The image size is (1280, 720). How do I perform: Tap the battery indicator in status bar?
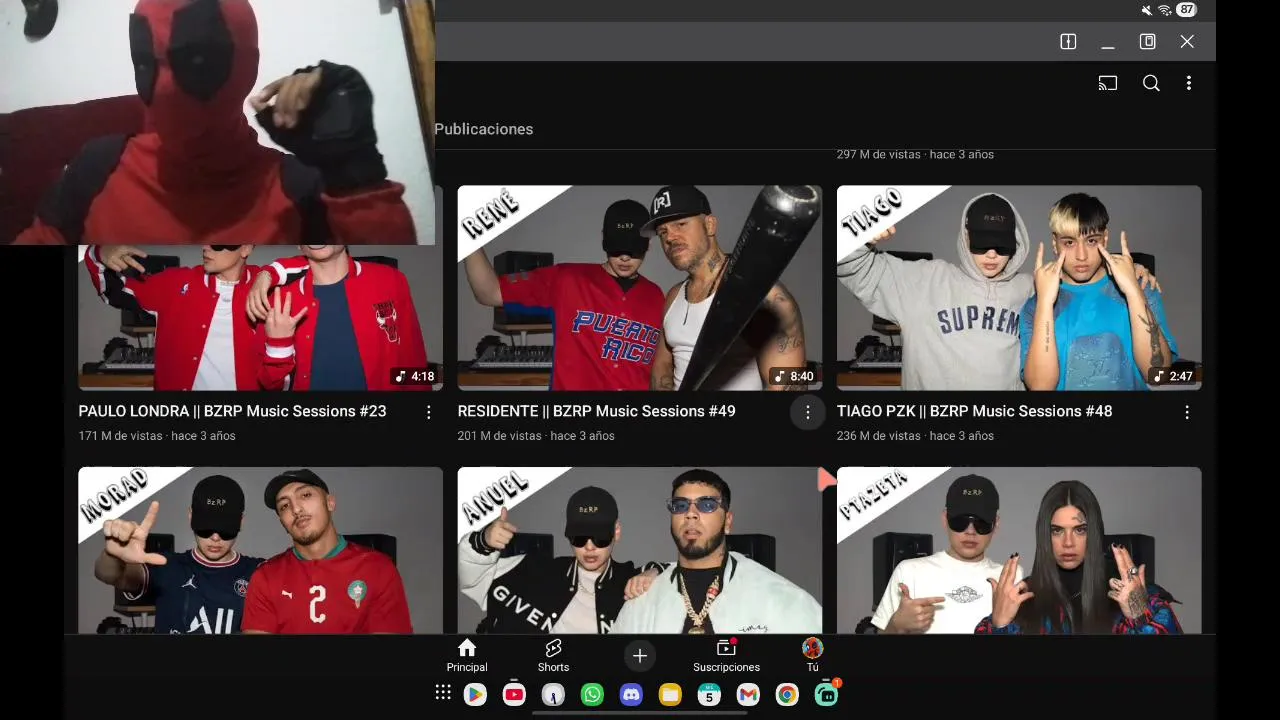(1186, 9)
